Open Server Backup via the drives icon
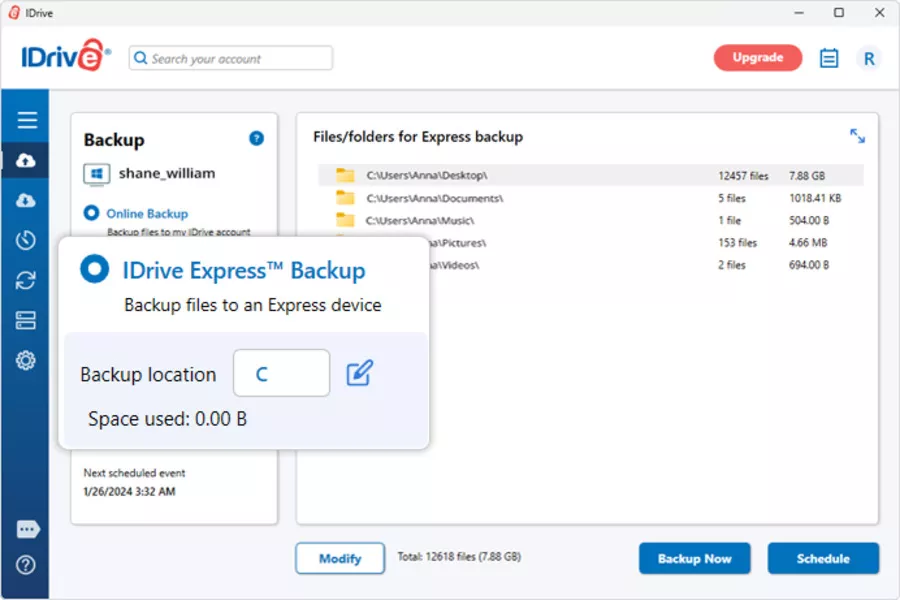The height and width of the screenshot is (600, 900). (25, 320)
